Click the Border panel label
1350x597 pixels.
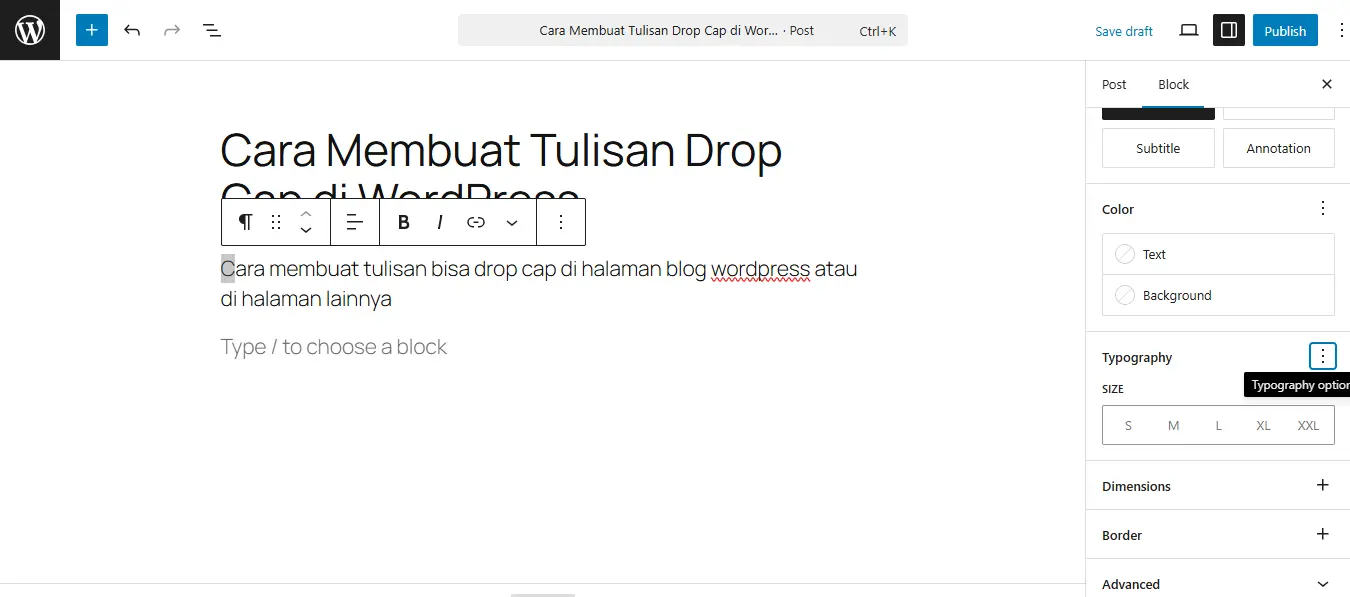point(1122,535)
